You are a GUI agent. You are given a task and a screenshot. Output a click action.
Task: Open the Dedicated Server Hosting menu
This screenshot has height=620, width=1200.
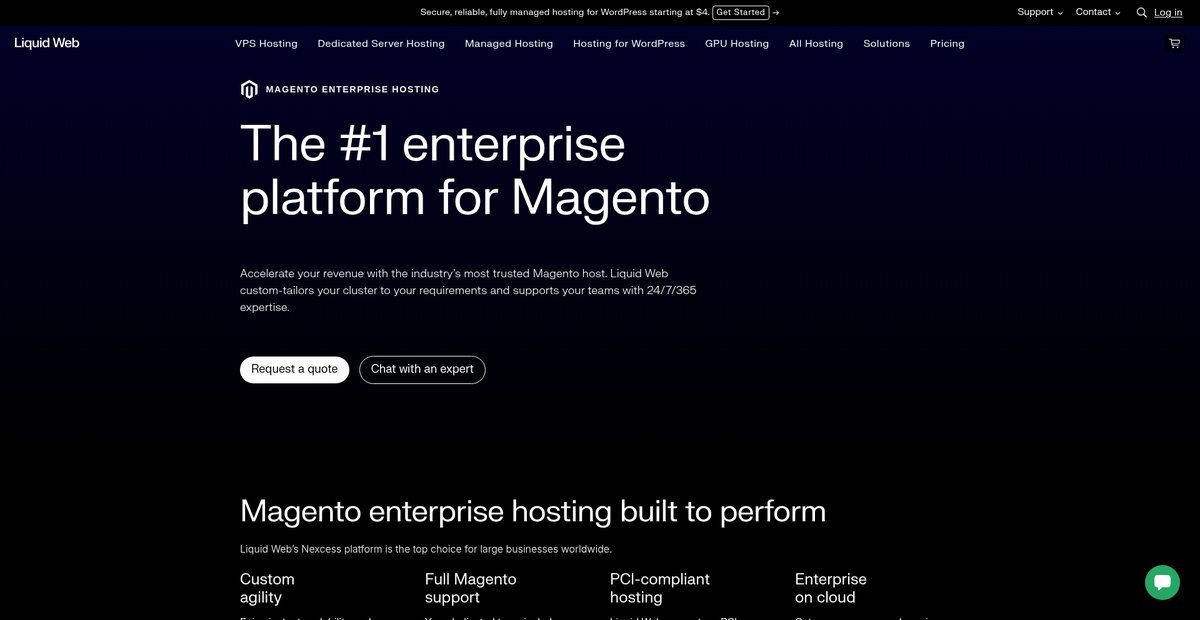tap(381, 44)
